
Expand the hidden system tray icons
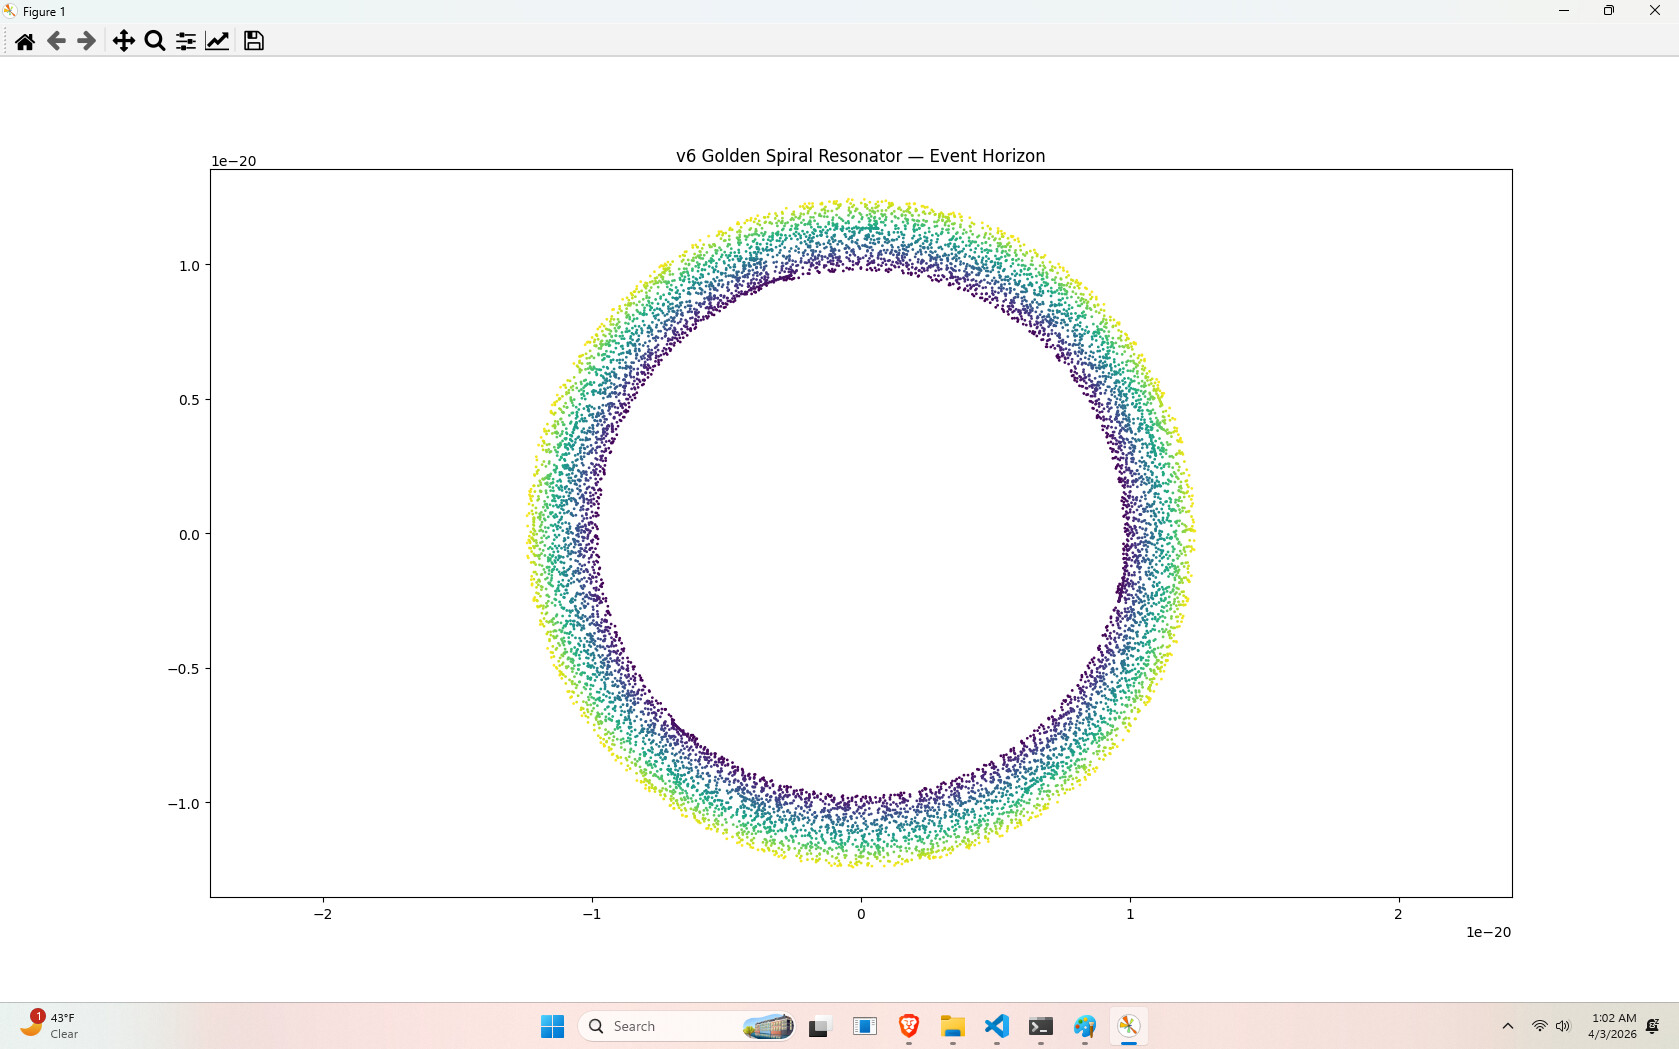tap(1508, 1026)
